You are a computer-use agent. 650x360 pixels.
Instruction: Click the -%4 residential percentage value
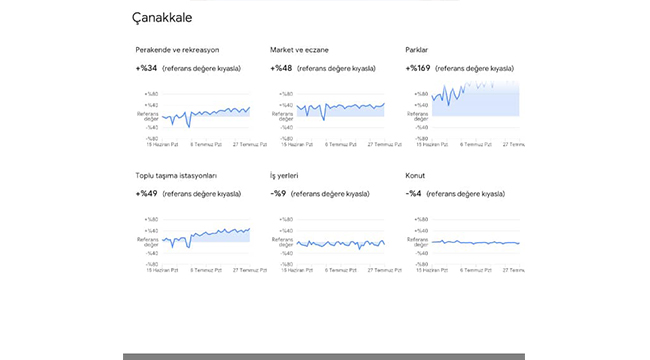[x=413, y=194]
